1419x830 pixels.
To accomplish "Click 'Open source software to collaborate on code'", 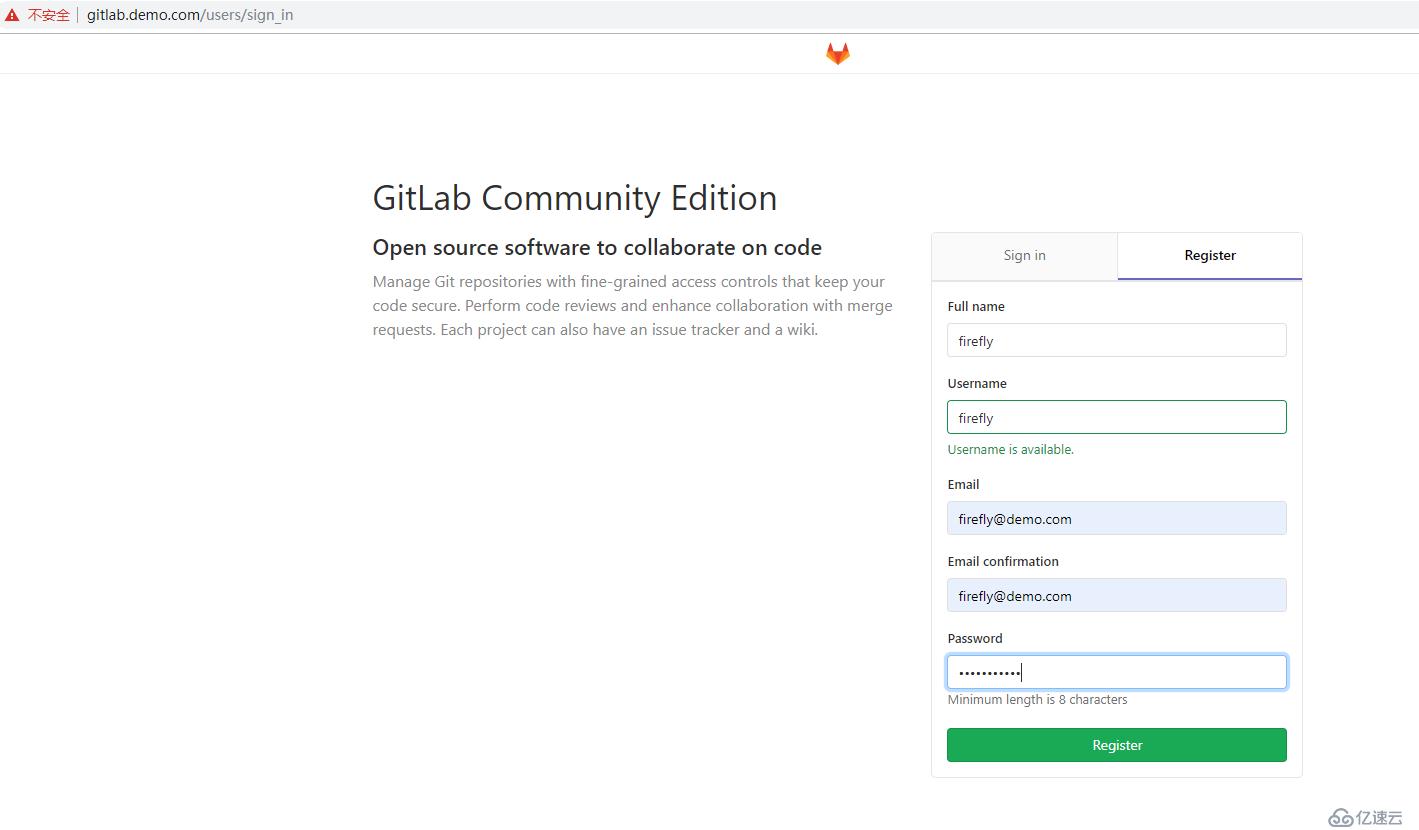I will [x=597, y=248].
